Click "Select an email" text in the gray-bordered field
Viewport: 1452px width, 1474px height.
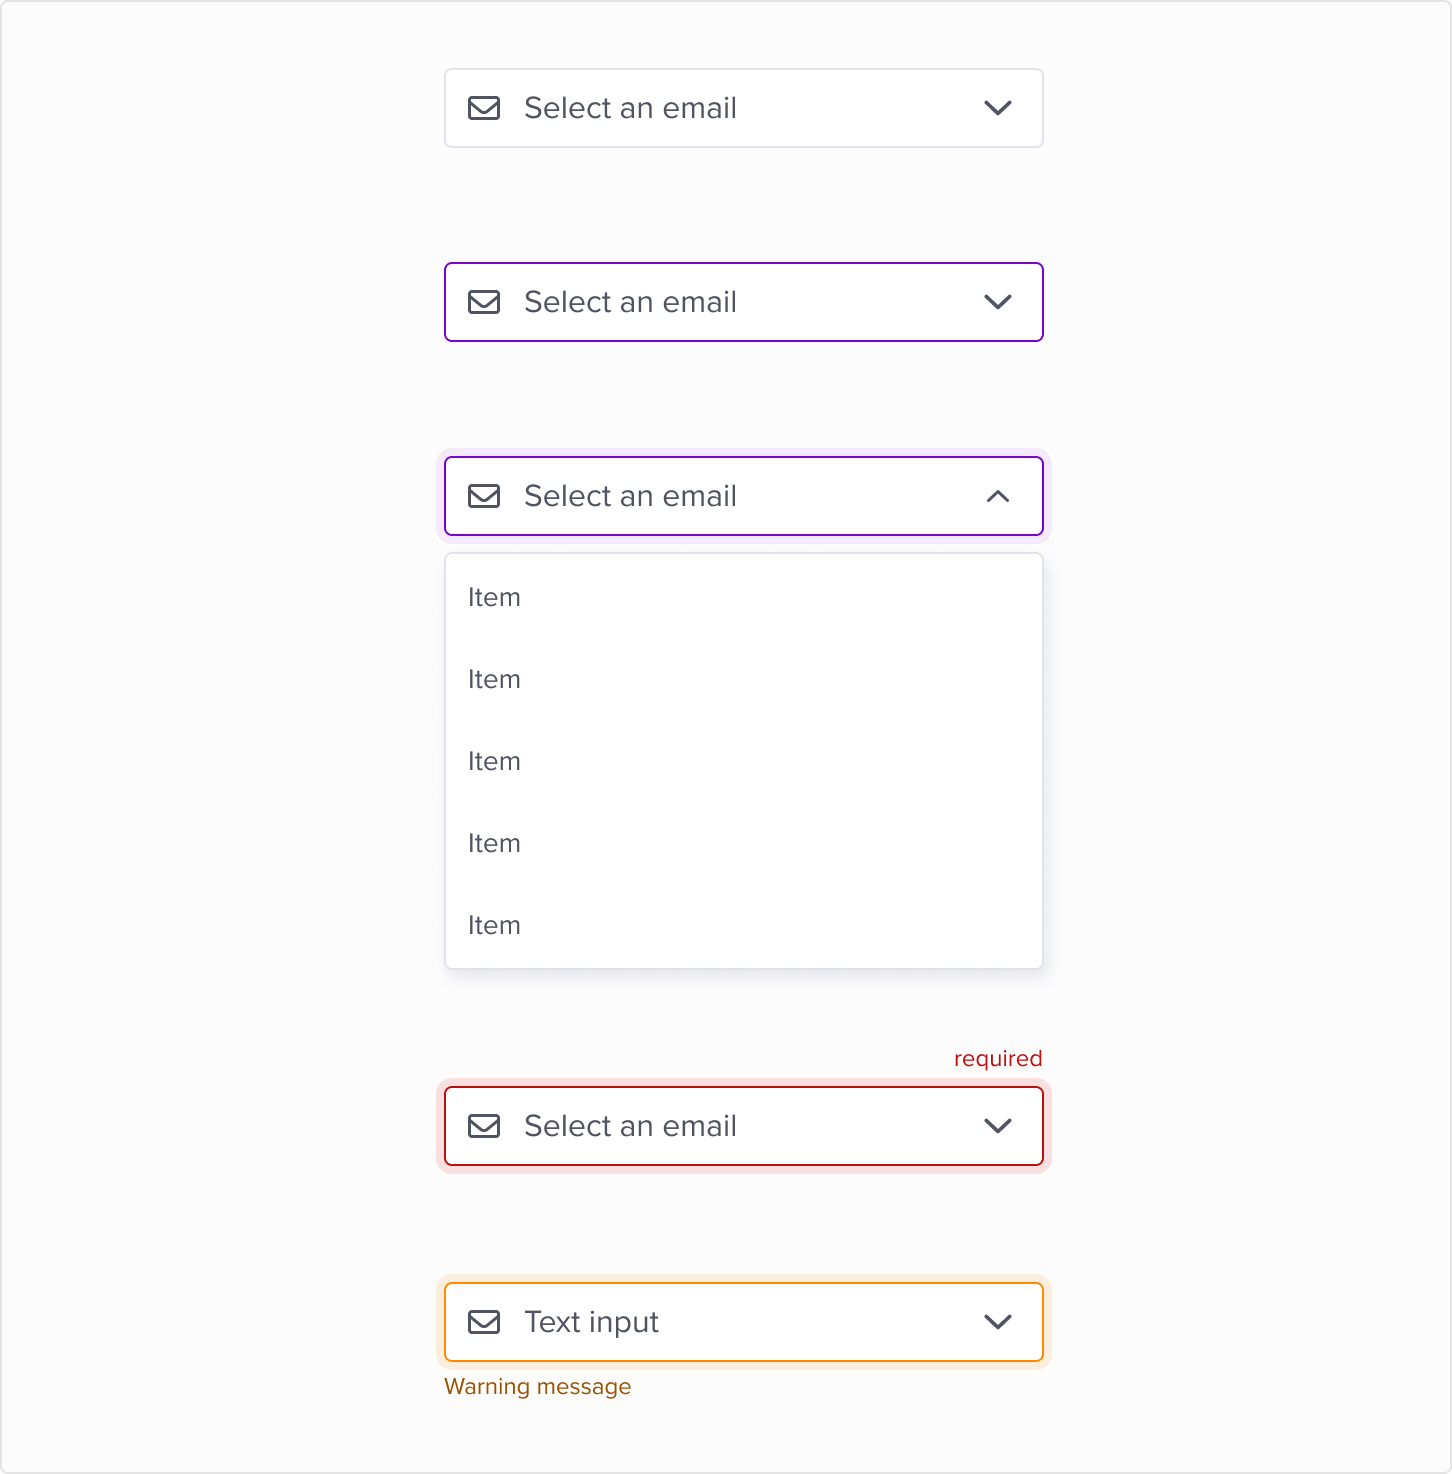[x=630, y=108]
